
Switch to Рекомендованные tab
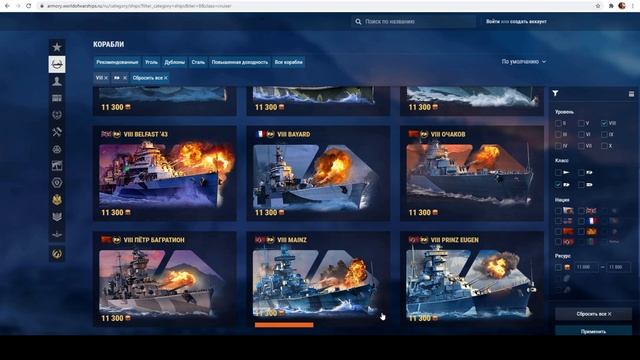pos(117,62)
